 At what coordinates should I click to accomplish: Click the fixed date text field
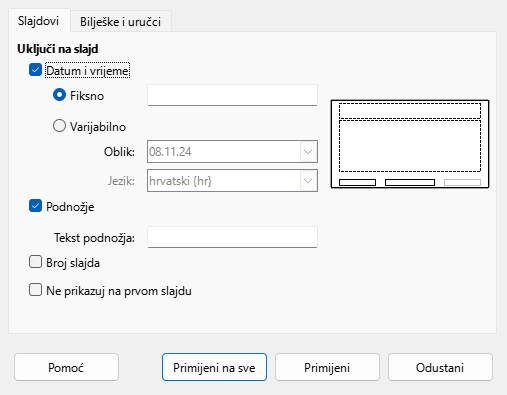click(232, 95)
